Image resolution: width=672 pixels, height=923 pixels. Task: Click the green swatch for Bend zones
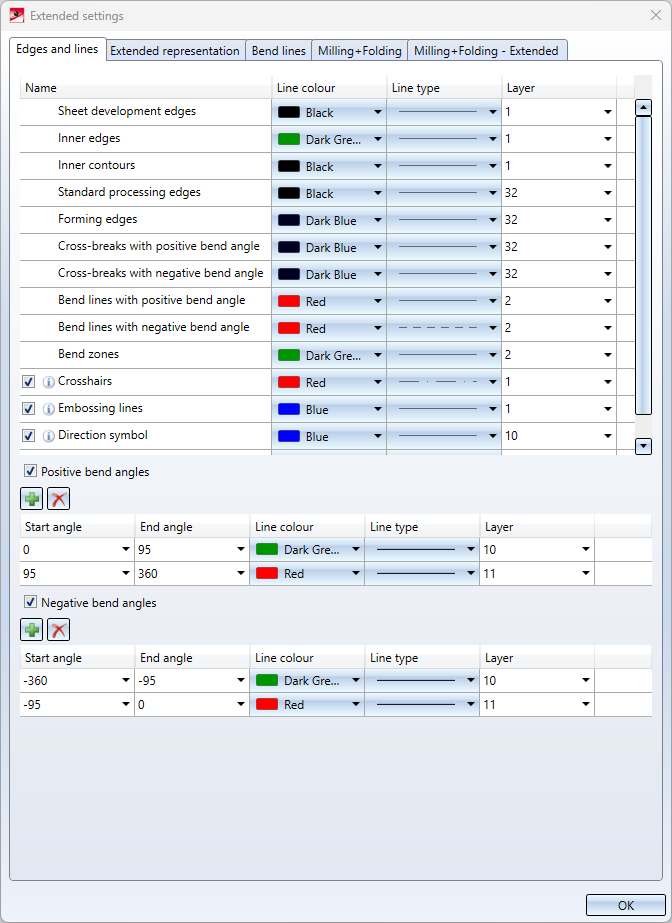click(289, 356)
